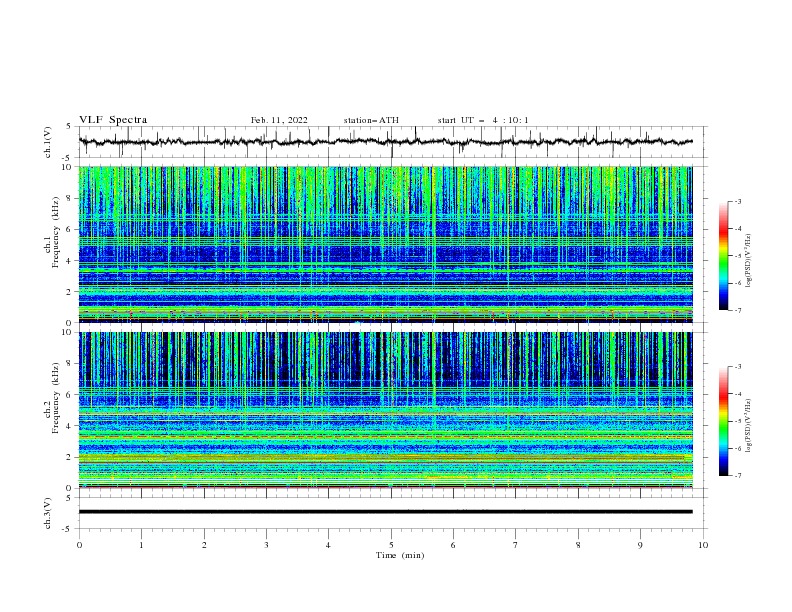Click the '-3' tick on ch.1 color bar
This screenshot has height=612, width=792.
click(737, 201)
